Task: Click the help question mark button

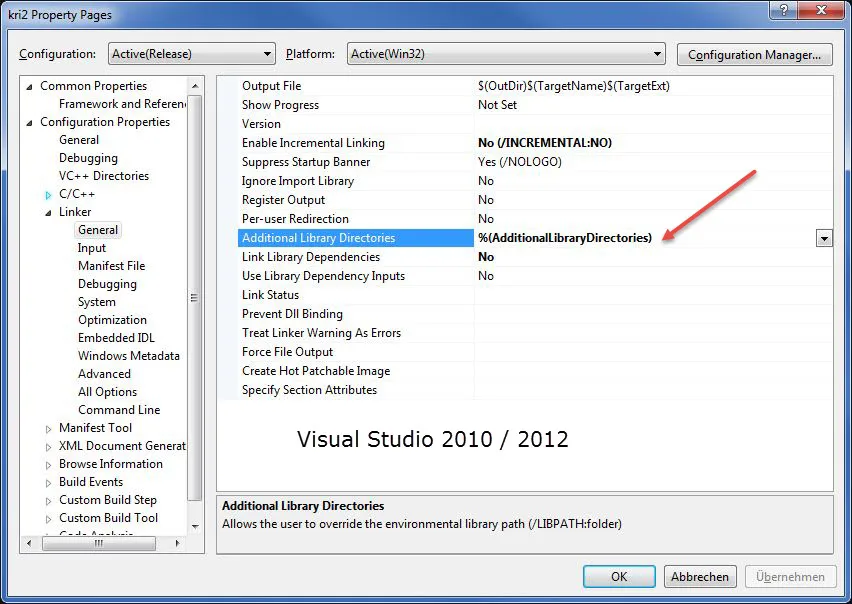Action: point(784,10)
